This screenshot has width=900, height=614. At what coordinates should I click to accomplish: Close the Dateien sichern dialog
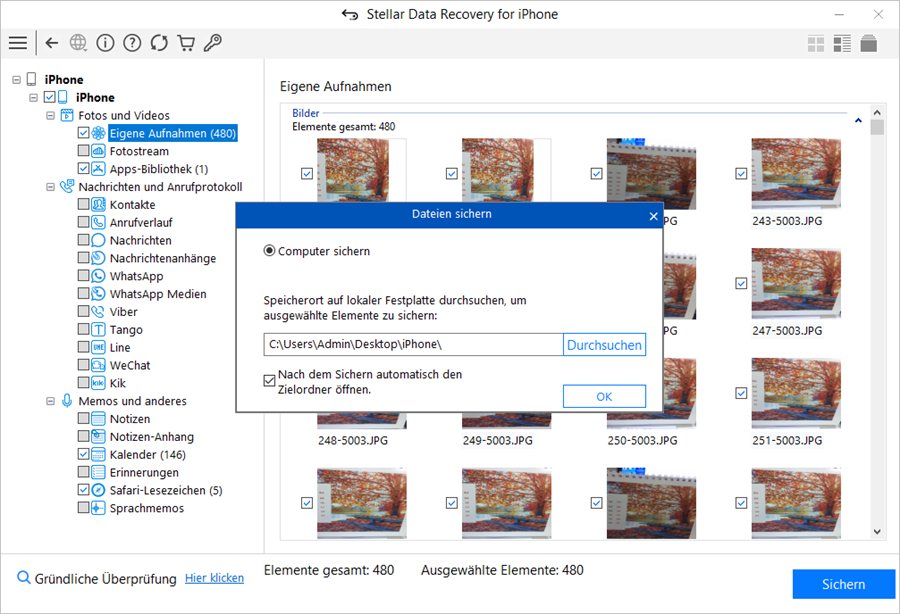click(653, 216)
